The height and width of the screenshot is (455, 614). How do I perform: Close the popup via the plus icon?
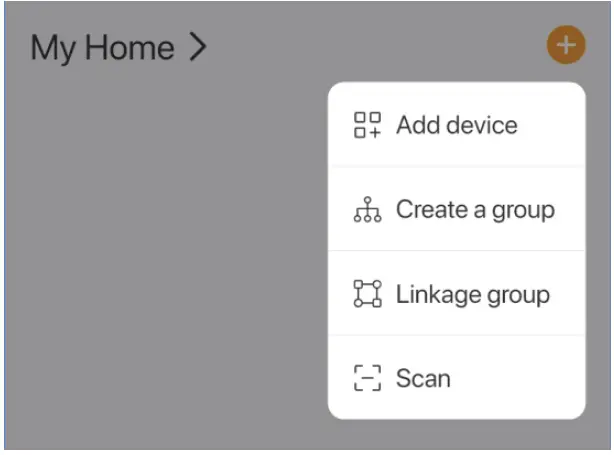[565, 45]
